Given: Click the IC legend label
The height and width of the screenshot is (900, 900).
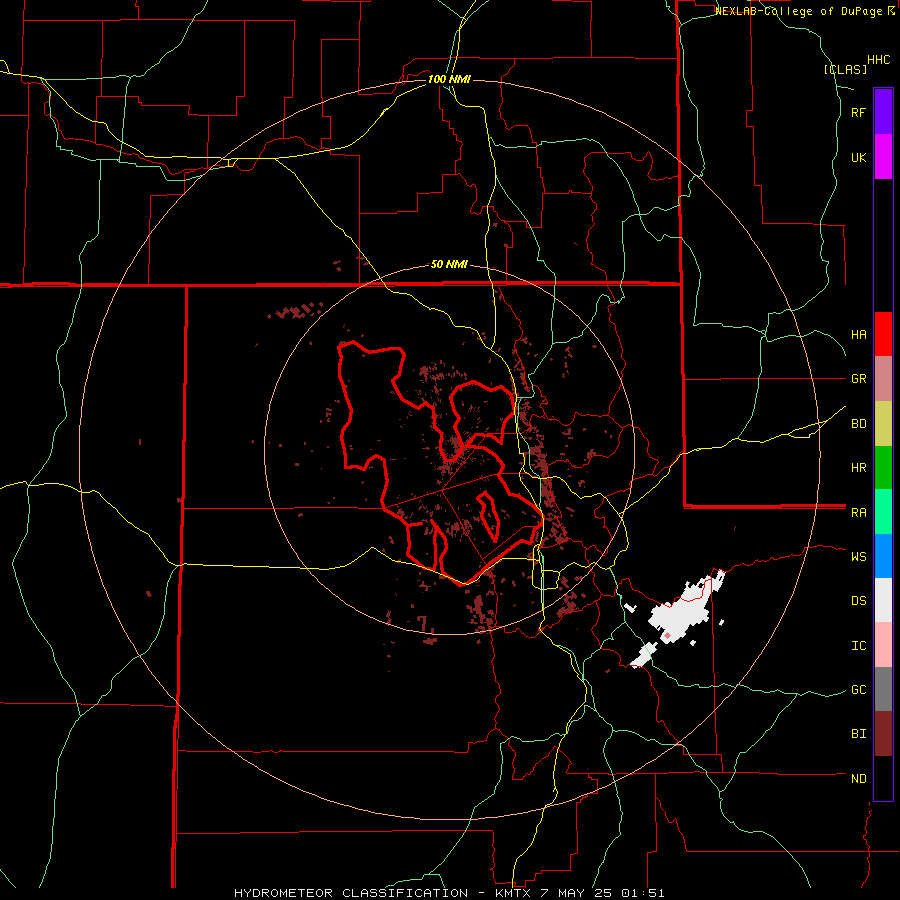Looking at the screenshot, I should 858,646.
